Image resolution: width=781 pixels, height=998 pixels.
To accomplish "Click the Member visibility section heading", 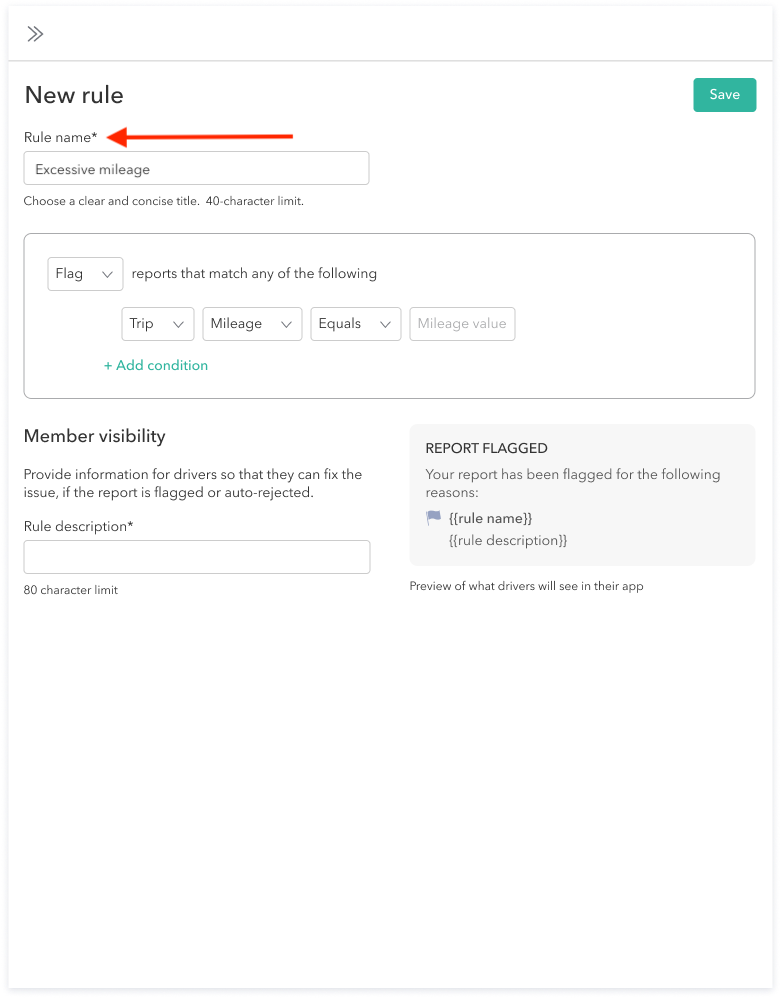I will [94, 436].
